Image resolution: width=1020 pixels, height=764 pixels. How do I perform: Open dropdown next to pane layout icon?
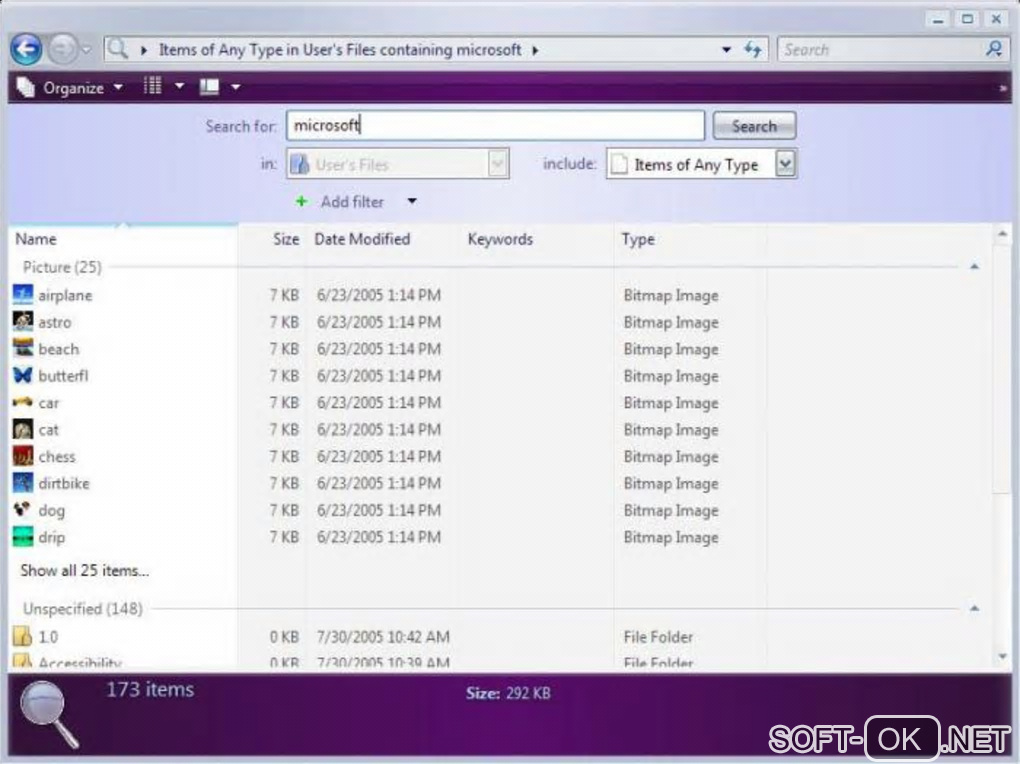tap(235, 87)
